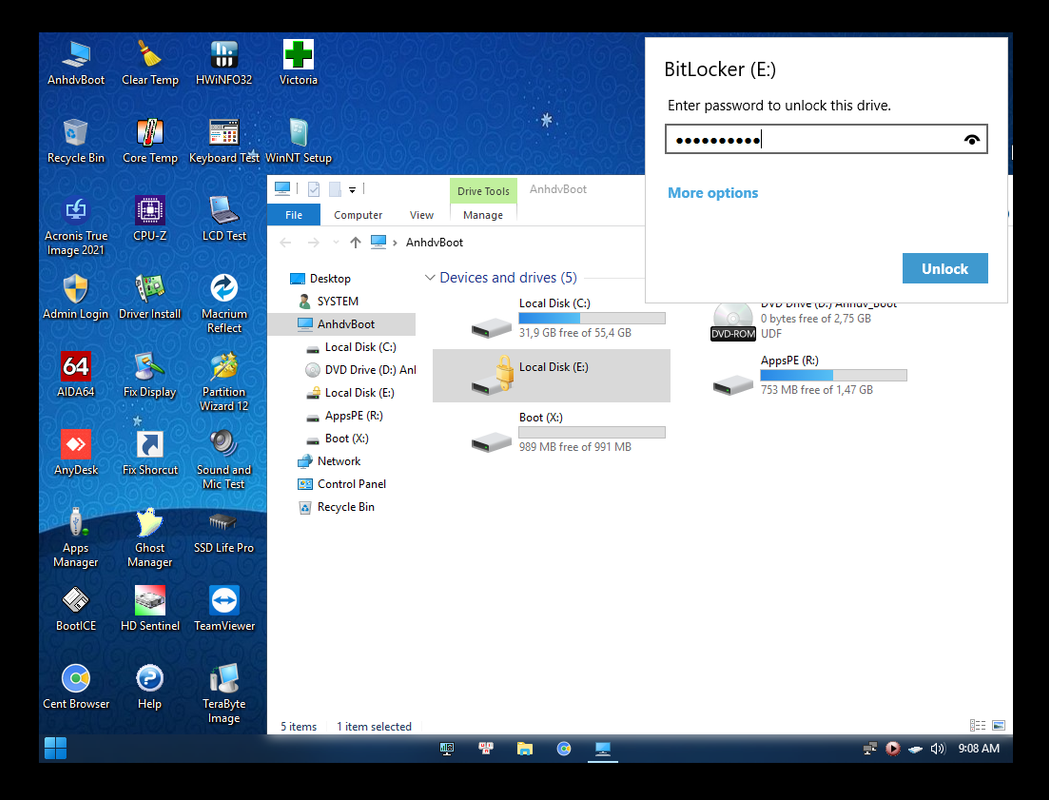Launch Core Temp desktop icon
The image size is (1049, 800).
pyautogui.click(x=150, y=141)
